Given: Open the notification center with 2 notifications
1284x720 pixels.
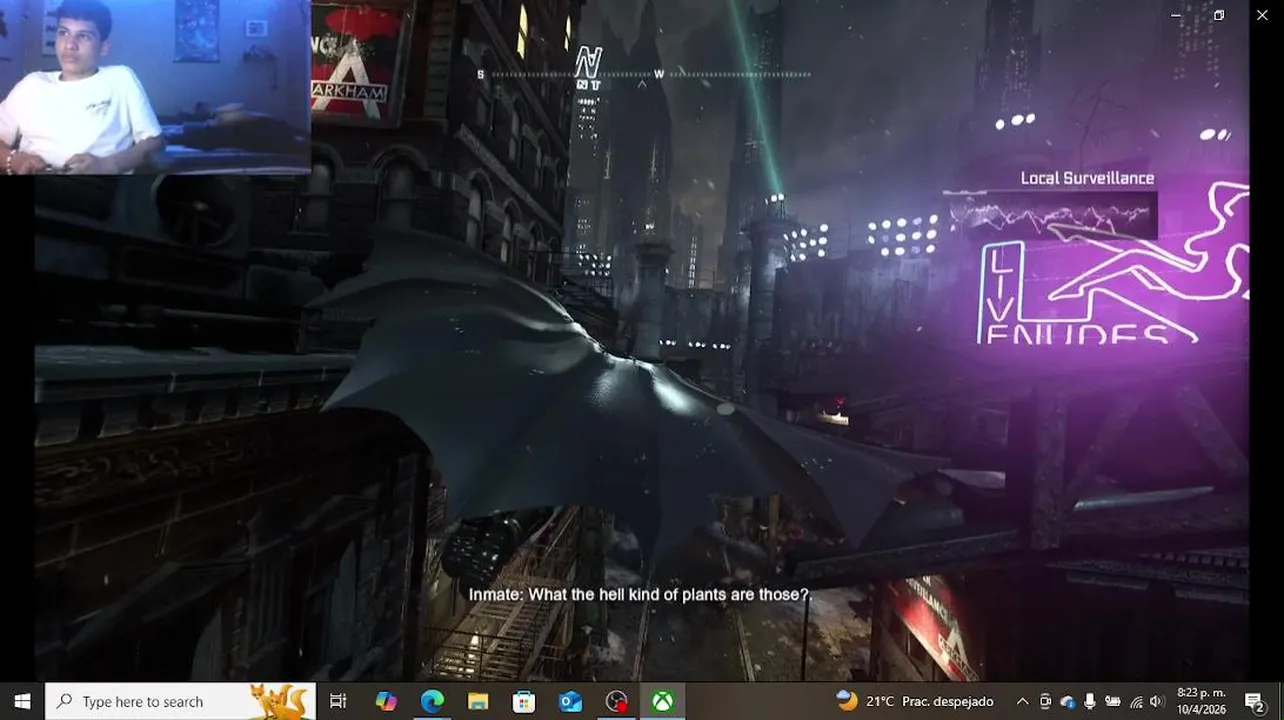Looking at the screenshot, I should (1255, 701).
